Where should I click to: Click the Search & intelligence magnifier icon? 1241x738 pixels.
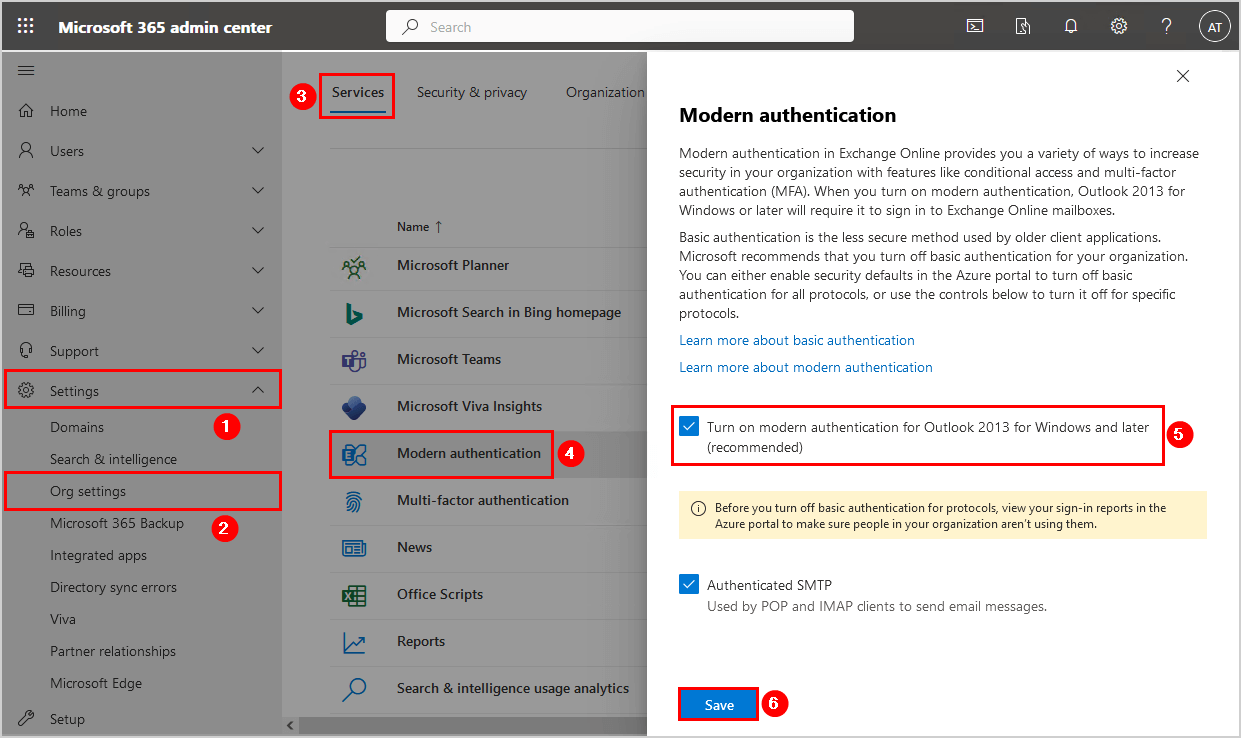[x=354, y=689]
